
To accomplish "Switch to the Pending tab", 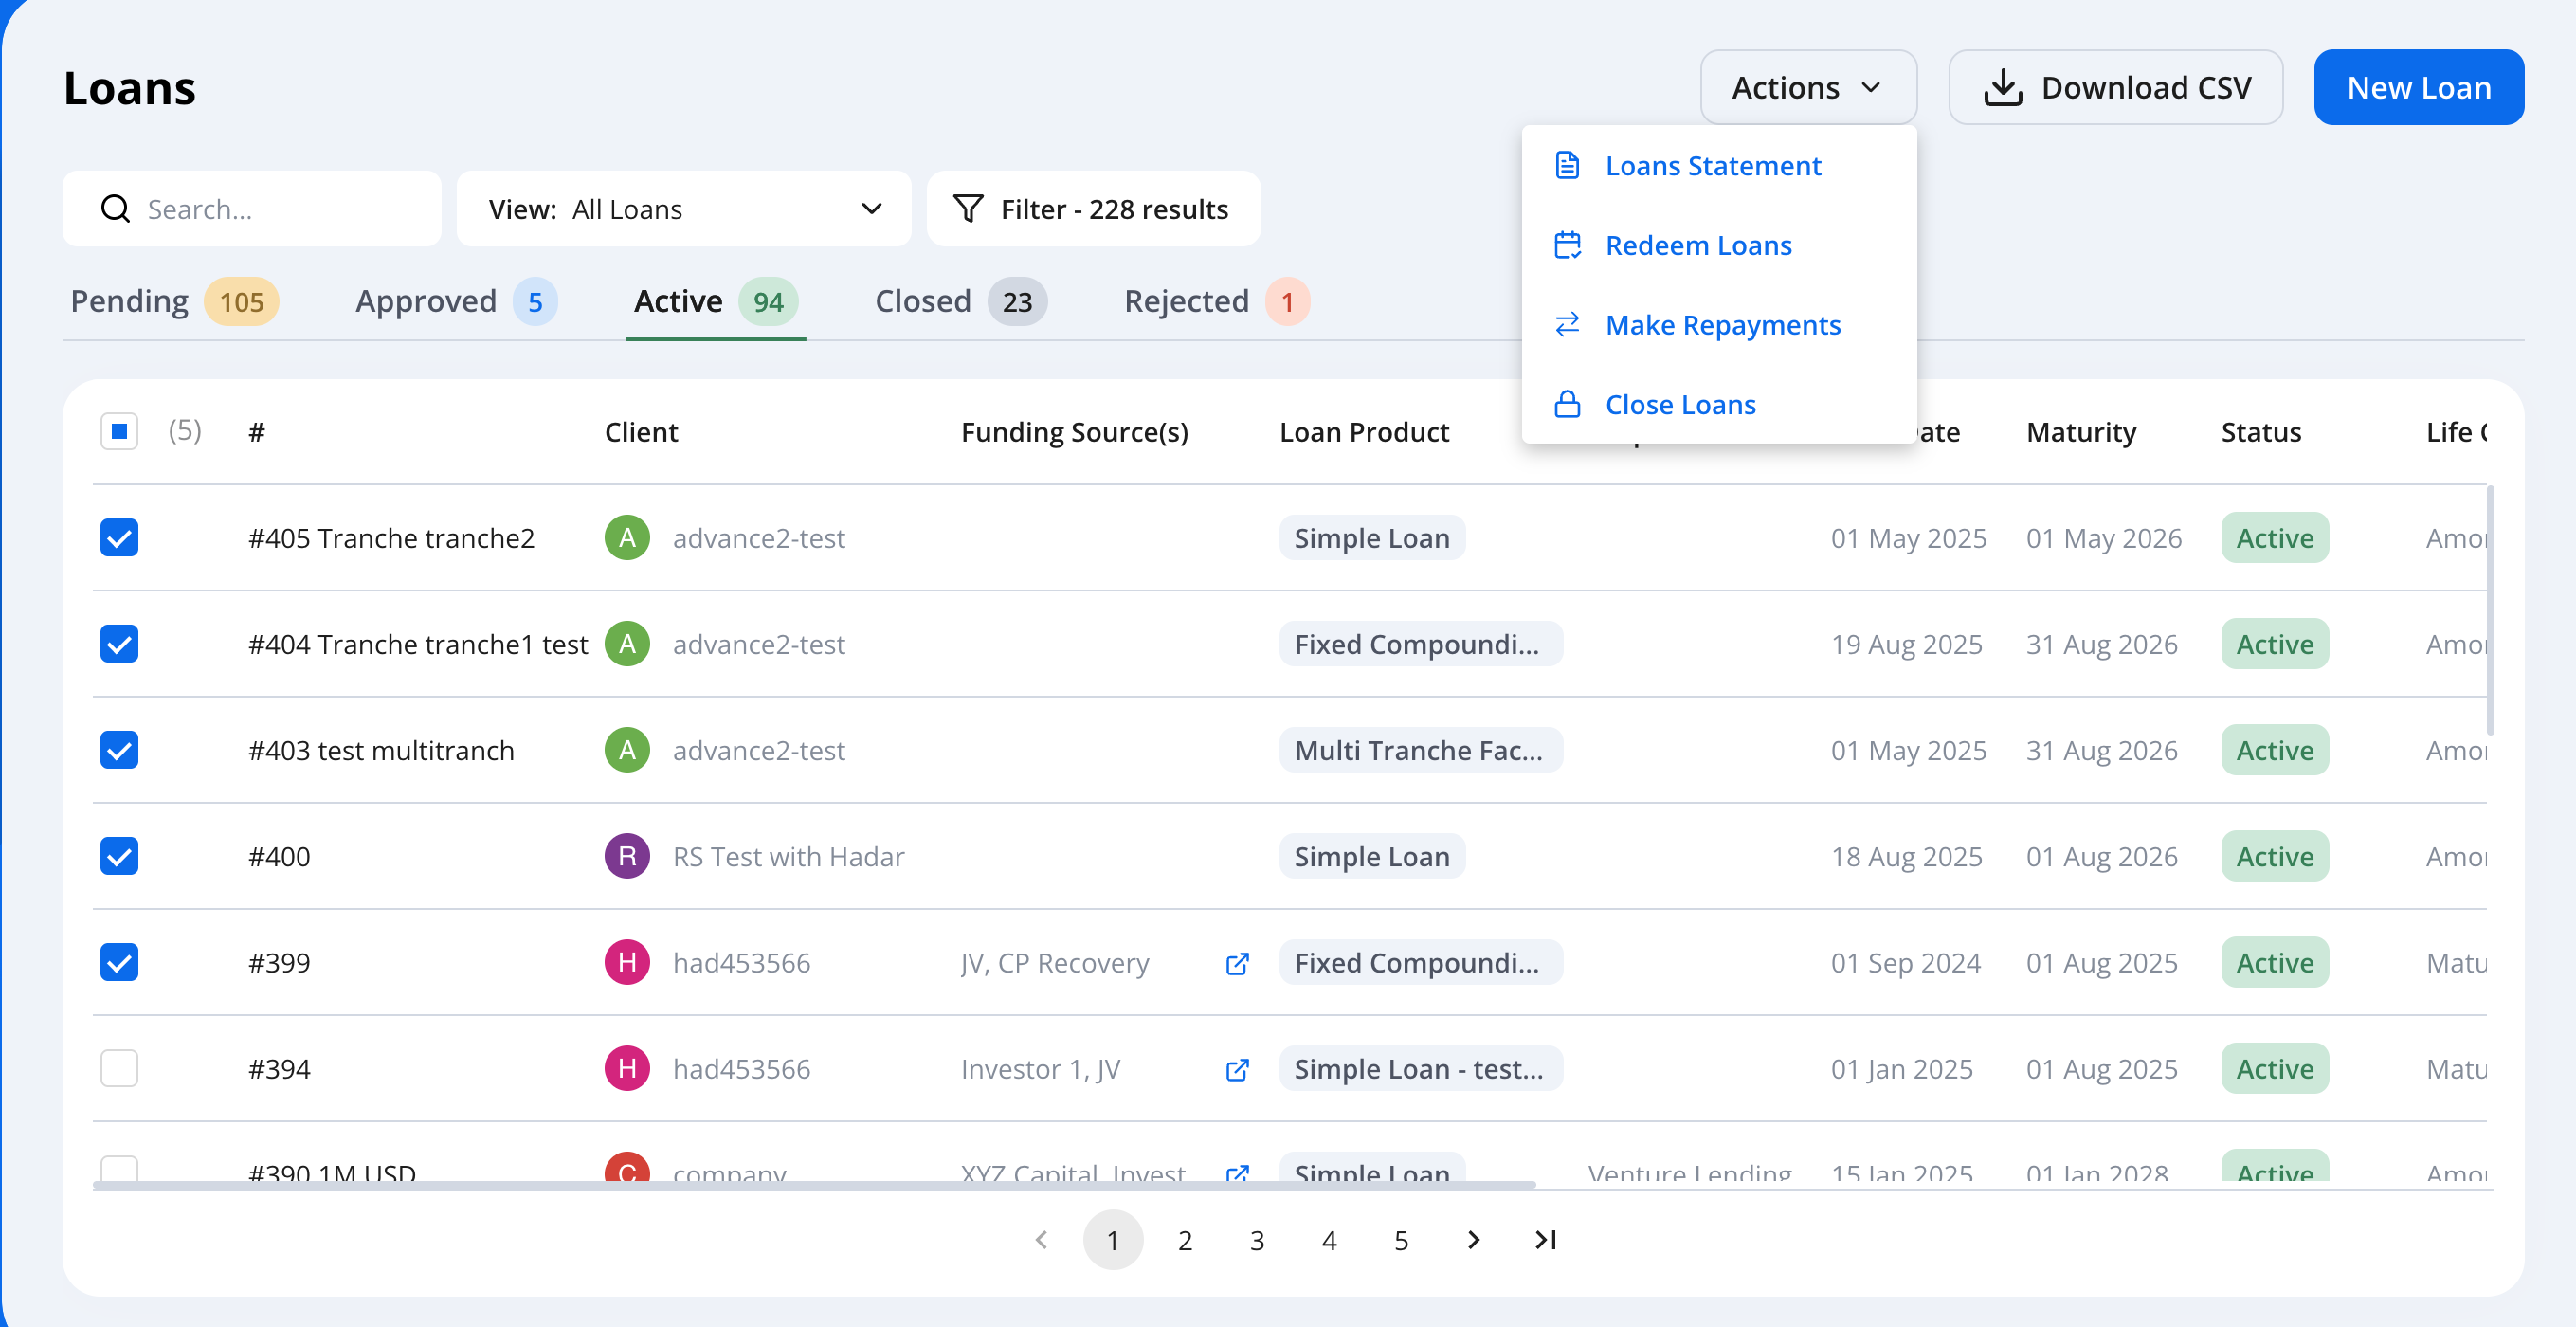I will [174, 301].
